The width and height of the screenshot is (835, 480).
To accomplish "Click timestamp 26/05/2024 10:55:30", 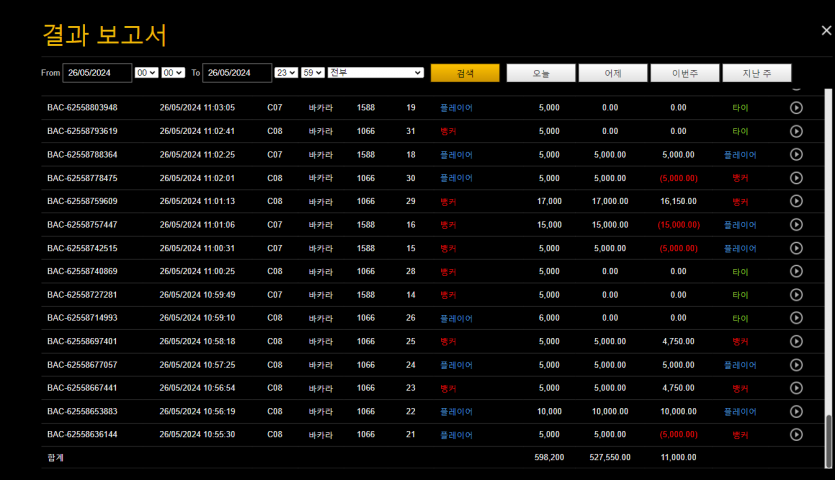I will 197,434.
